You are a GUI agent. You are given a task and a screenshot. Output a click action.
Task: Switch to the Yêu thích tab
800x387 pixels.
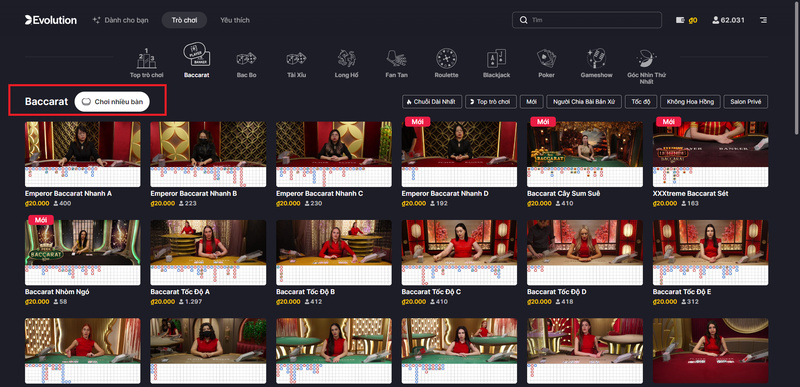[x=235, y=20]
